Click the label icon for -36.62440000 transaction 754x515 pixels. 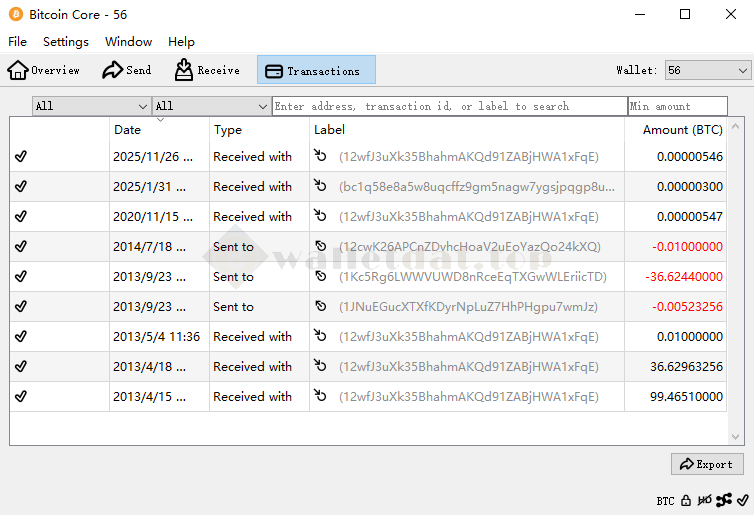point(321,277)
